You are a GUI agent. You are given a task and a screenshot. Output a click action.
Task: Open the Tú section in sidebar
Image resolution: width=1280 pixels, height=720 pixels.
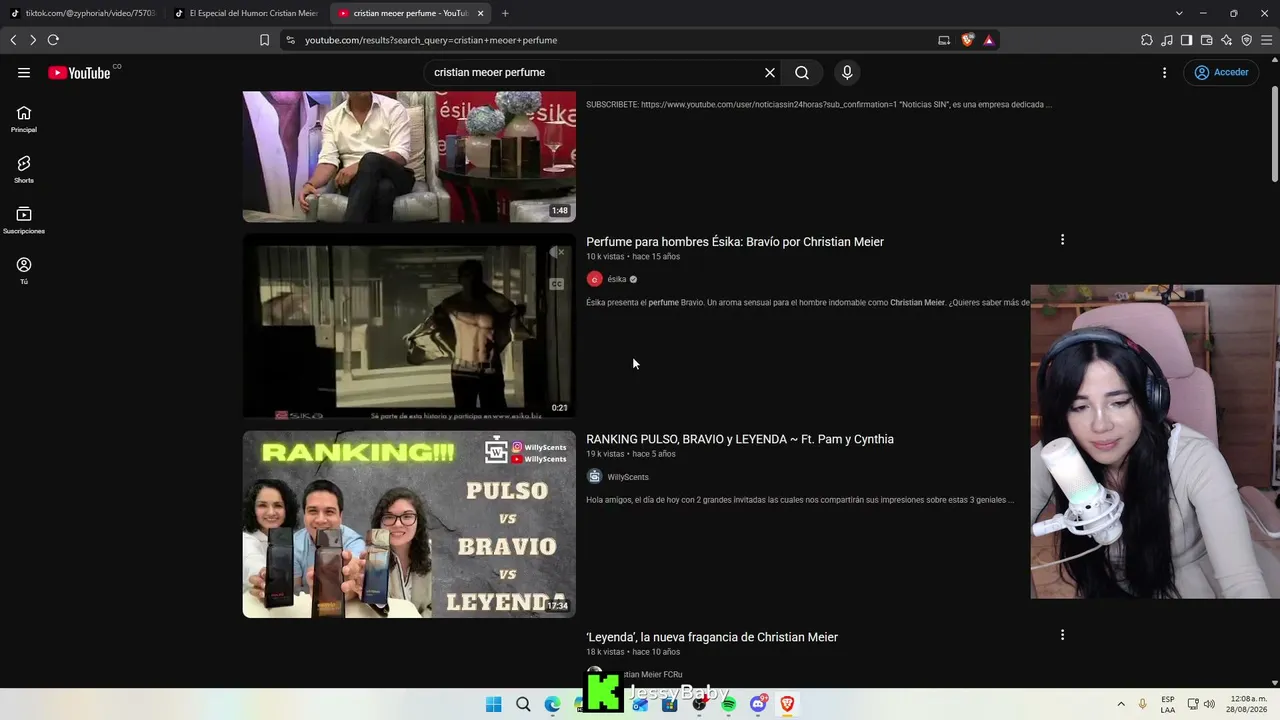coord(24,270)
